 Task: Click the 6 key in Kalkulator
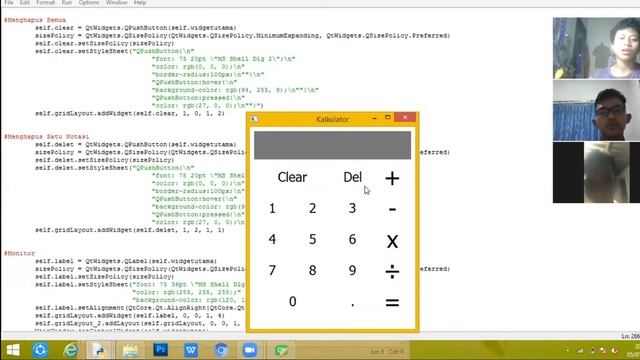pos(352,239)
